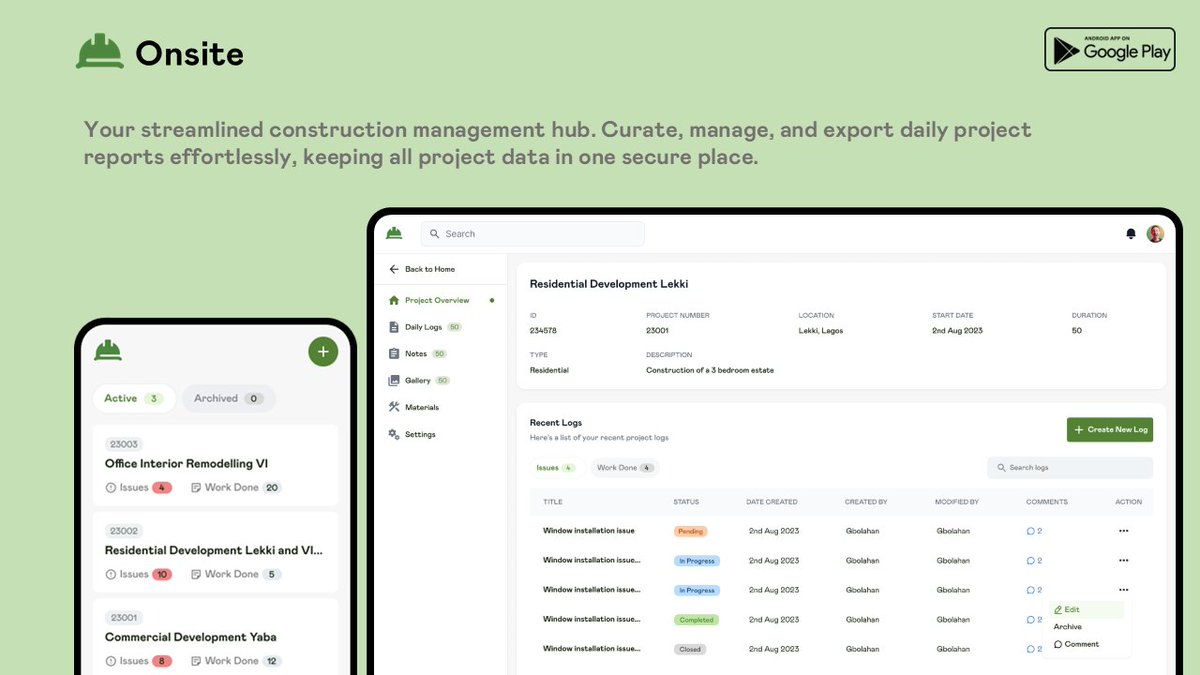
Task: Open comments for first In Progress row
Action: point(1035,561)
